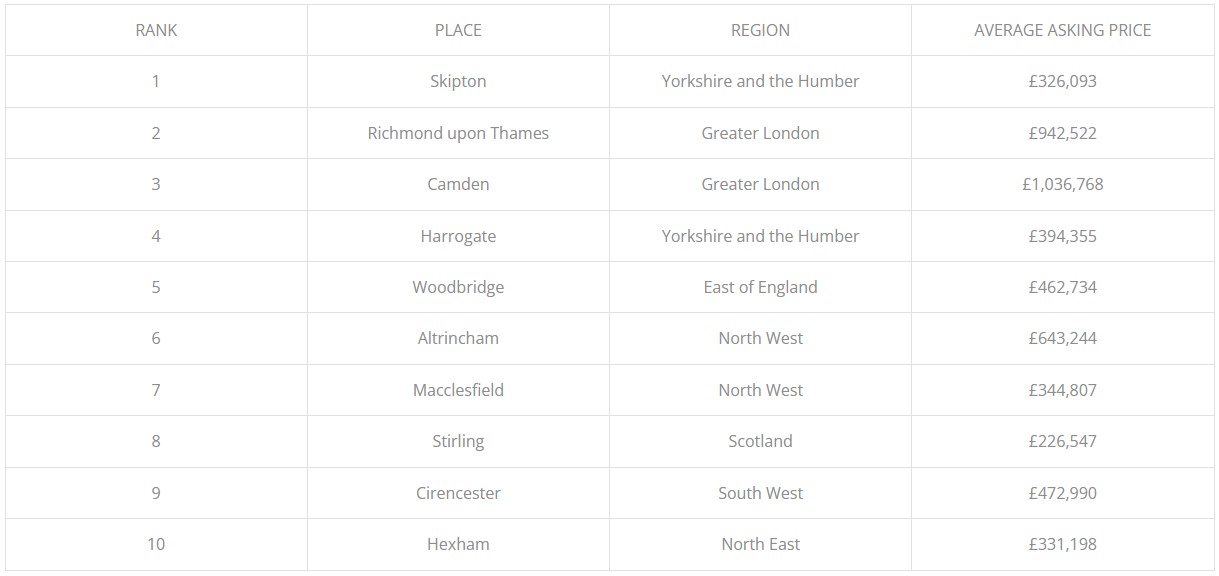This screenshot has height=576, width=1219.
Task: Click the Macclesfield place cell
Action: pos(458,390)
